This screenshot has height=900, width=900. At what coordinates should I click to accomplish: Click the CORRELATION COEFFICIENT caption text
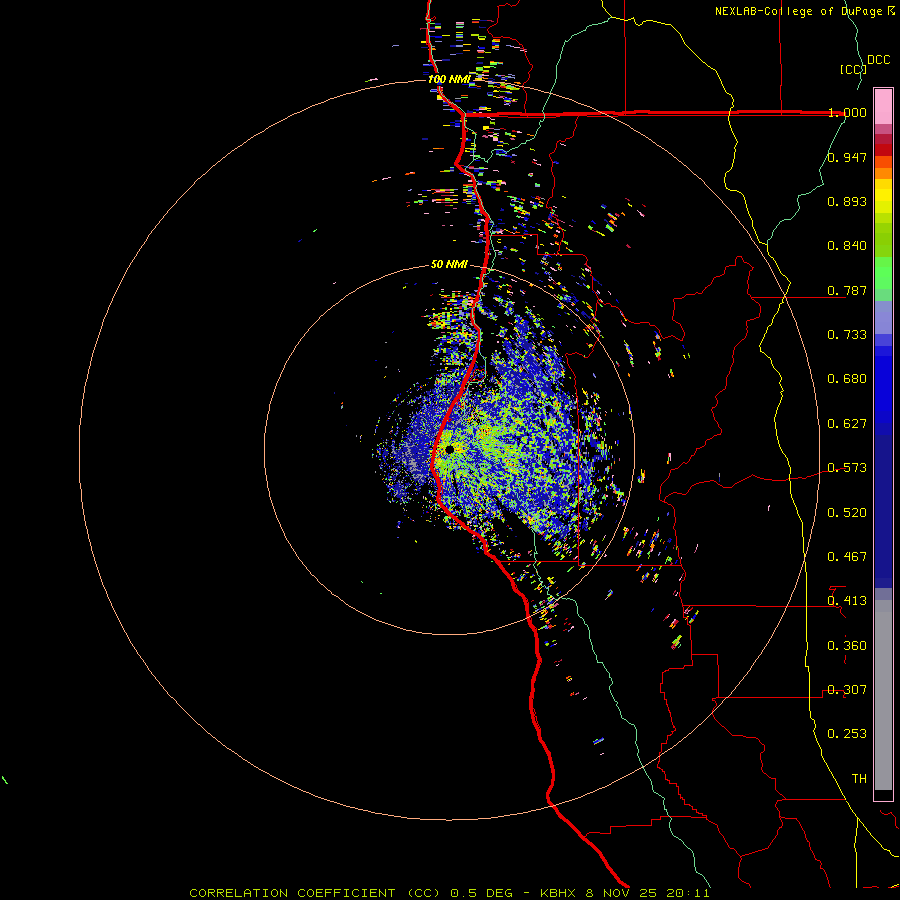click(292, 893)
